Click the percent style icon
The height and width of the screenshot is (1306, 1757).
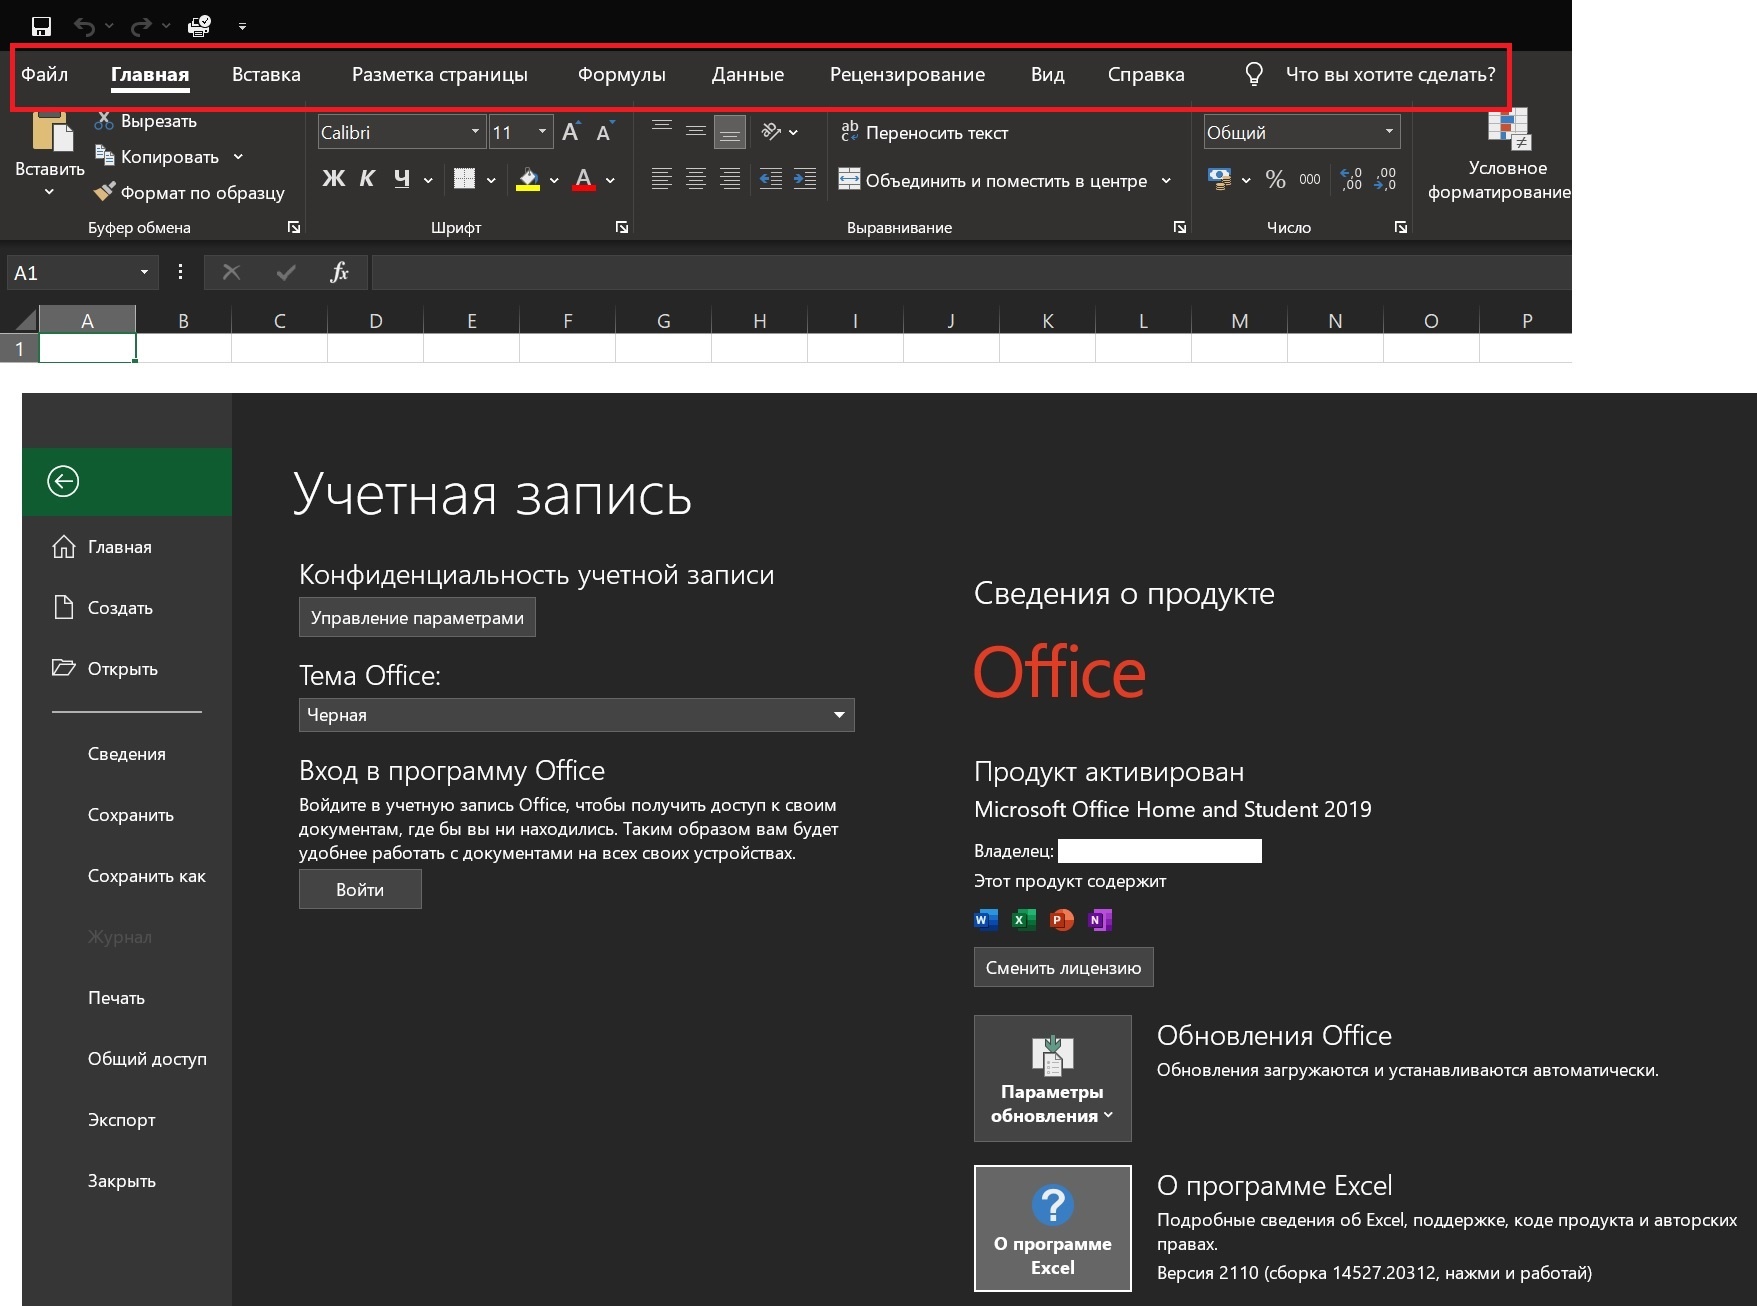pyautogui.click(x=1275, y=180)
